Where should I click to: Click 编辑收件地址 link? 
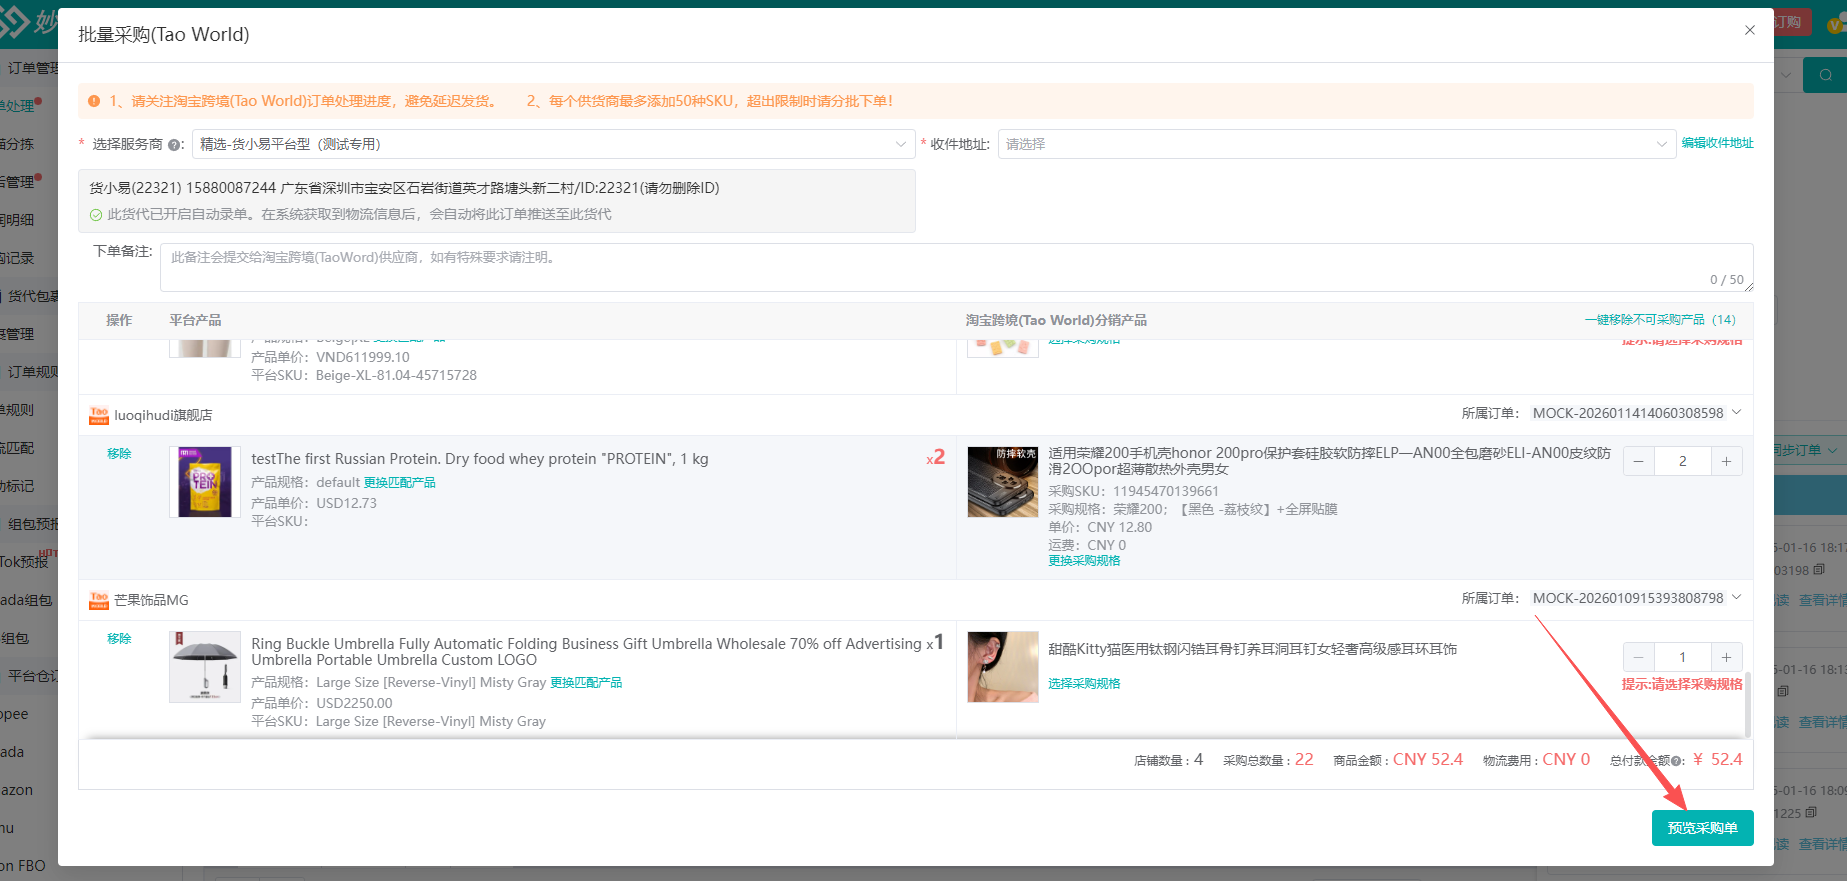(x=1717, y=143)
